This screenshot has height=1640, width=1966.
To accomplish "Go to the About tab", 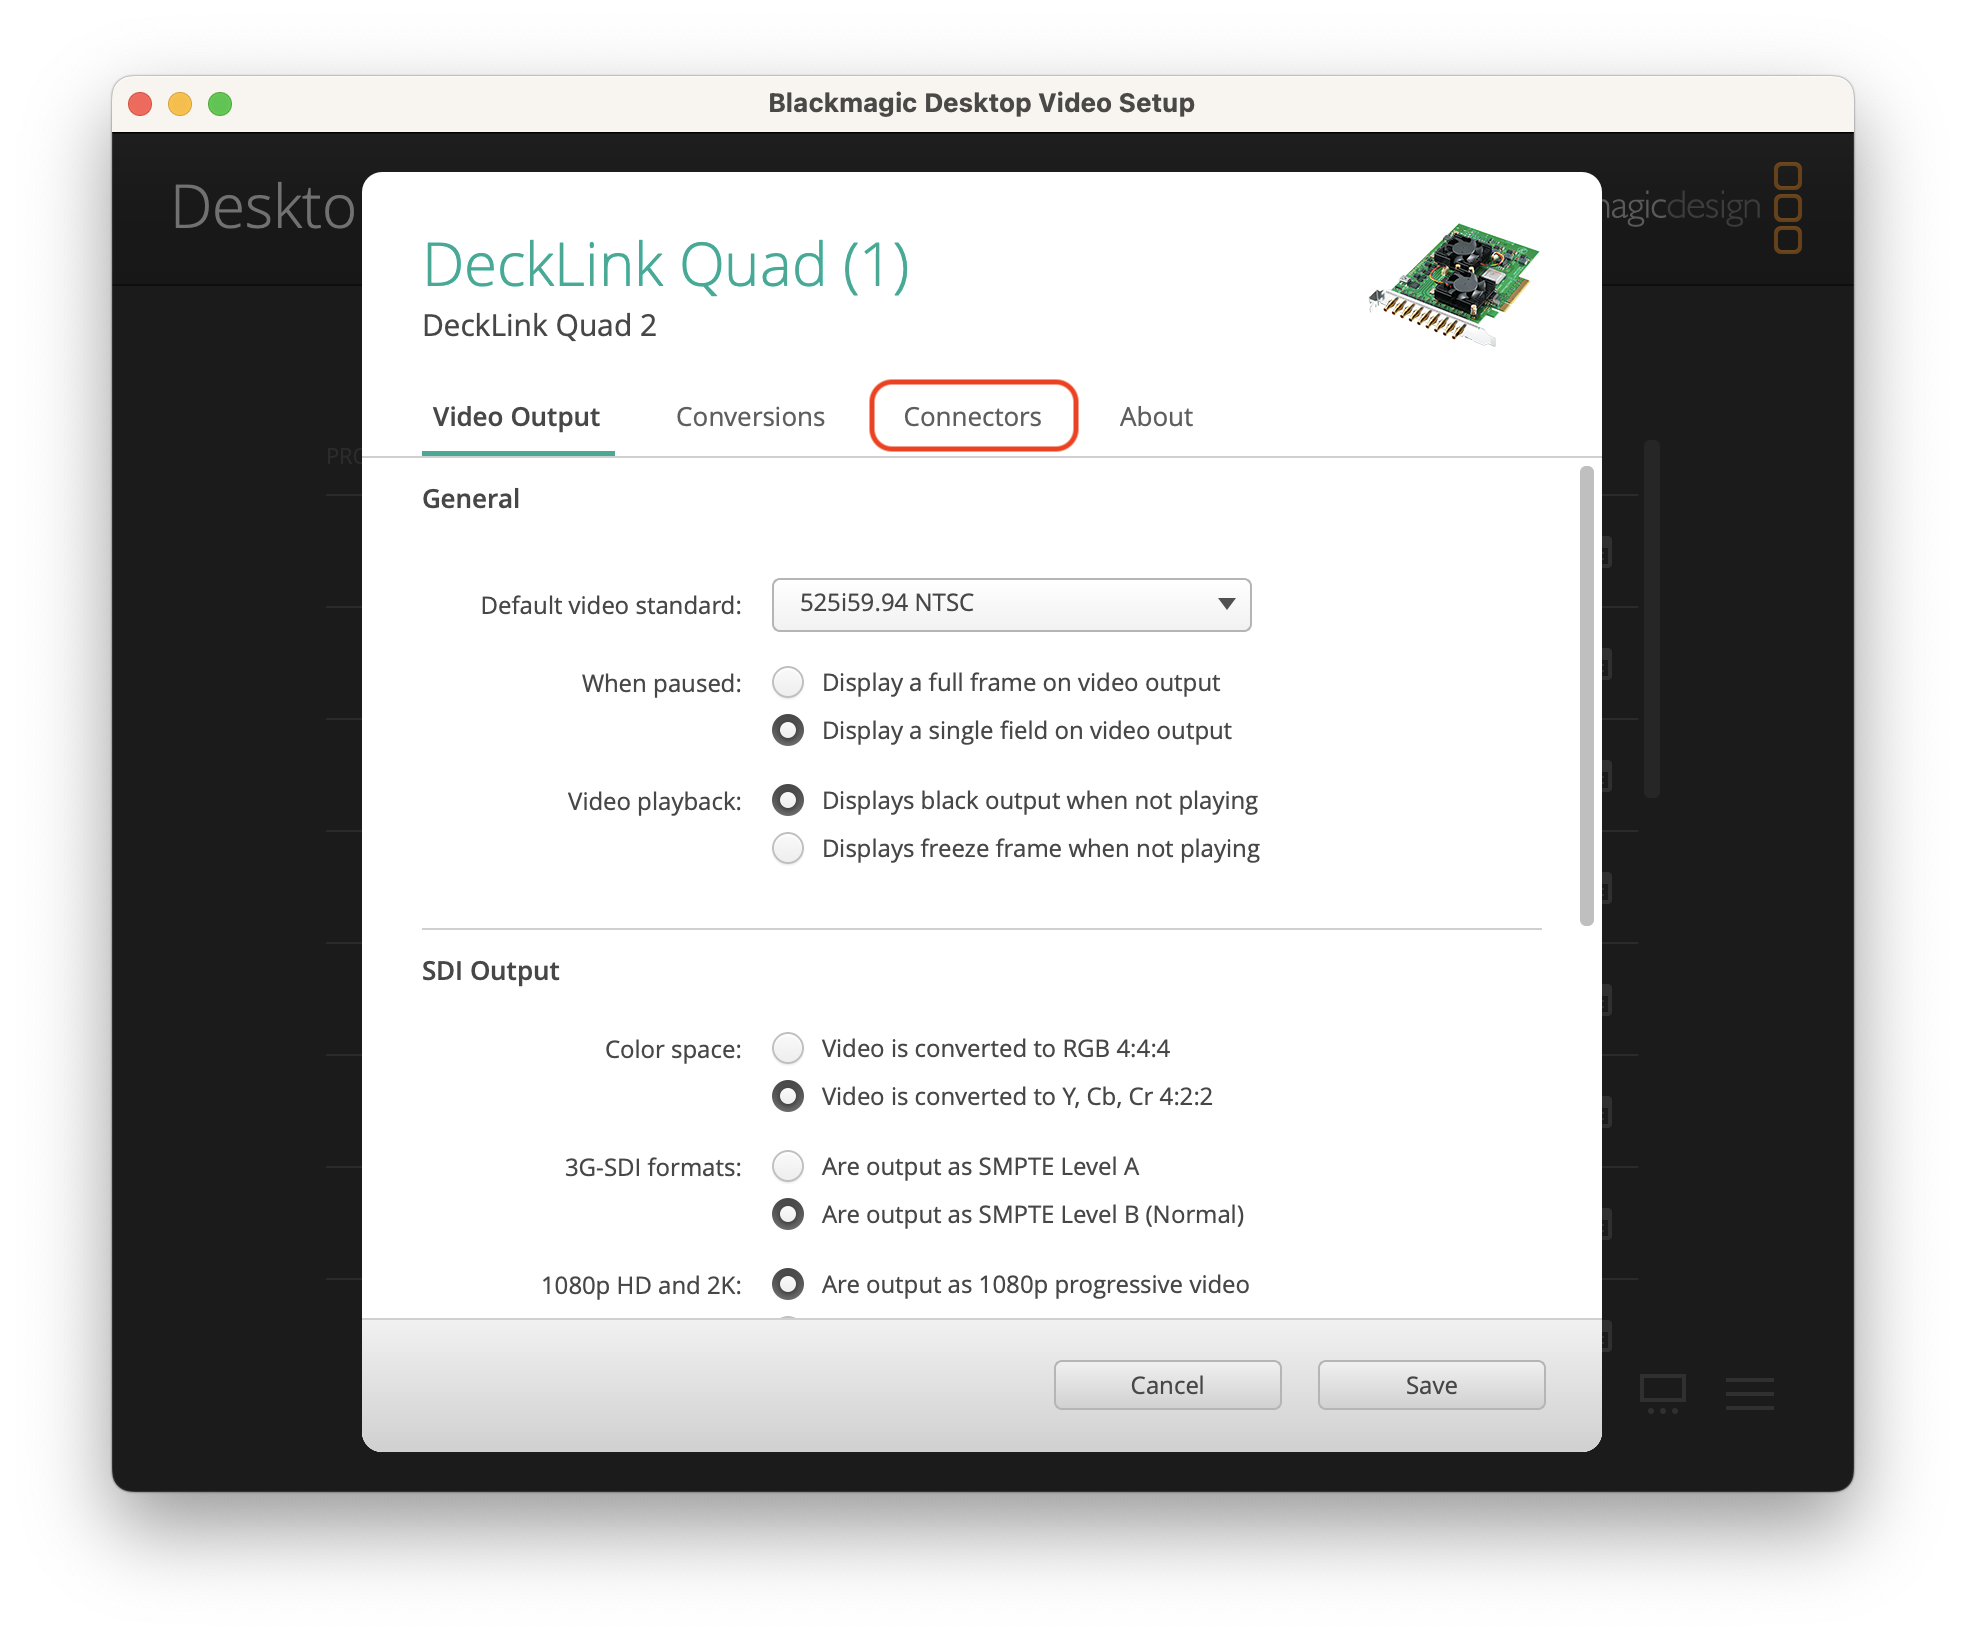I will tap(1156, 417).
